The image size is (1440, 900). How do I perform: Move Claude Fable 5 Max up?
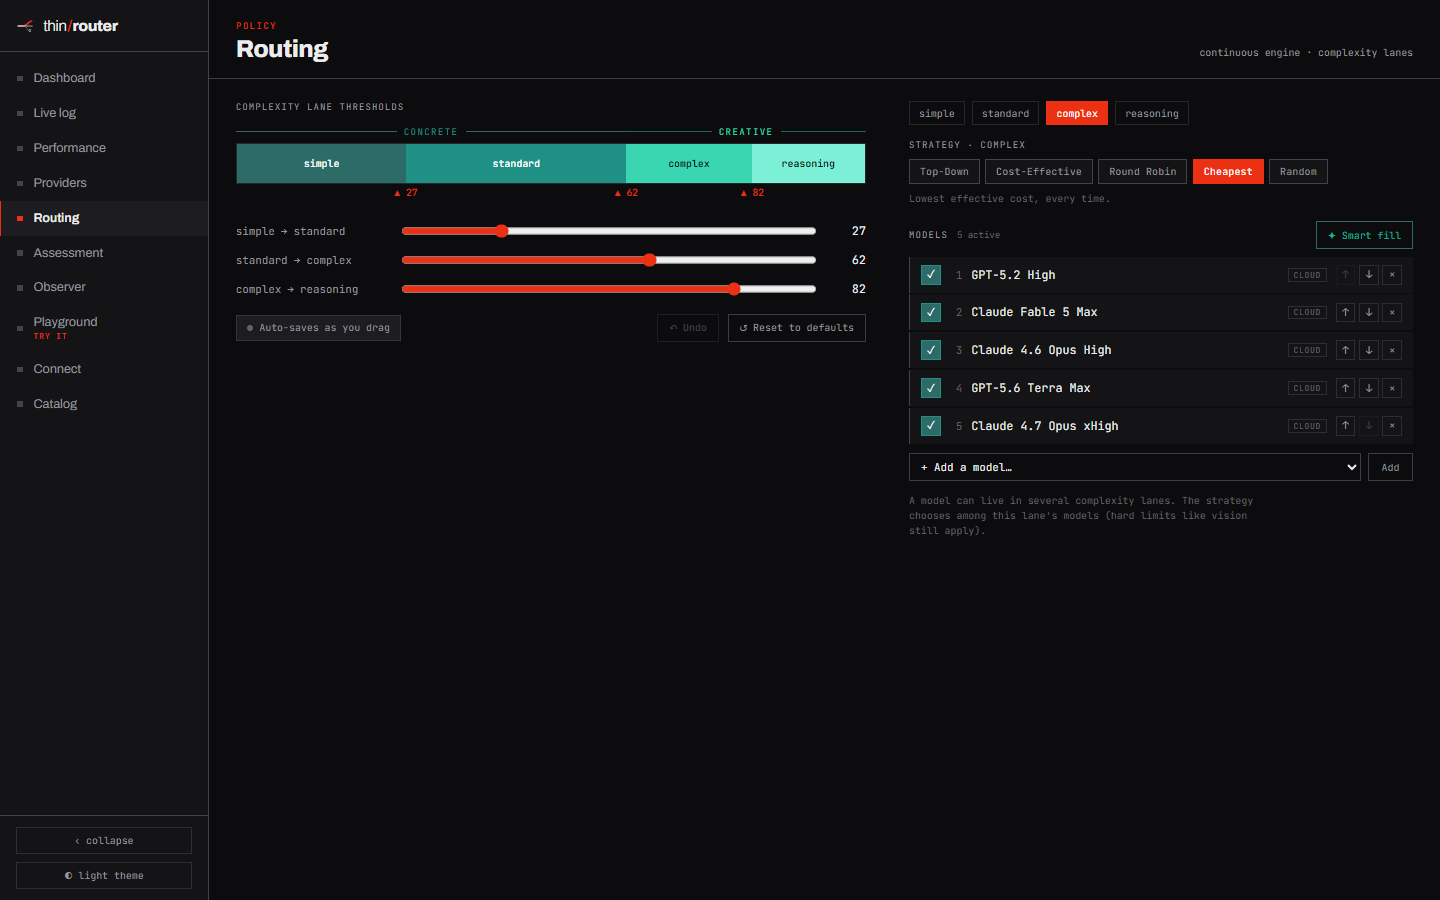(x=1346, y=312)
